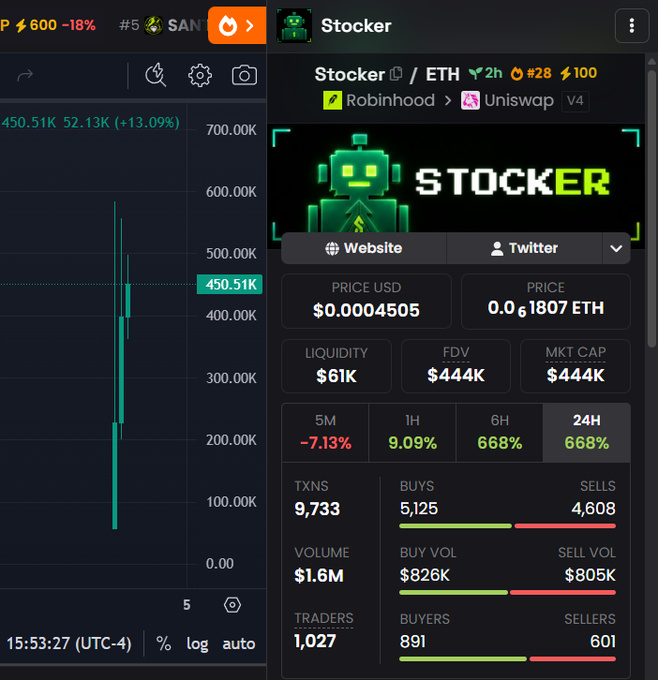This screenshot has height=680, width=658.
Task: Click the 52.13K (+13.09%) chart change text
Action: pyautogui.click(x=121, y=123)
